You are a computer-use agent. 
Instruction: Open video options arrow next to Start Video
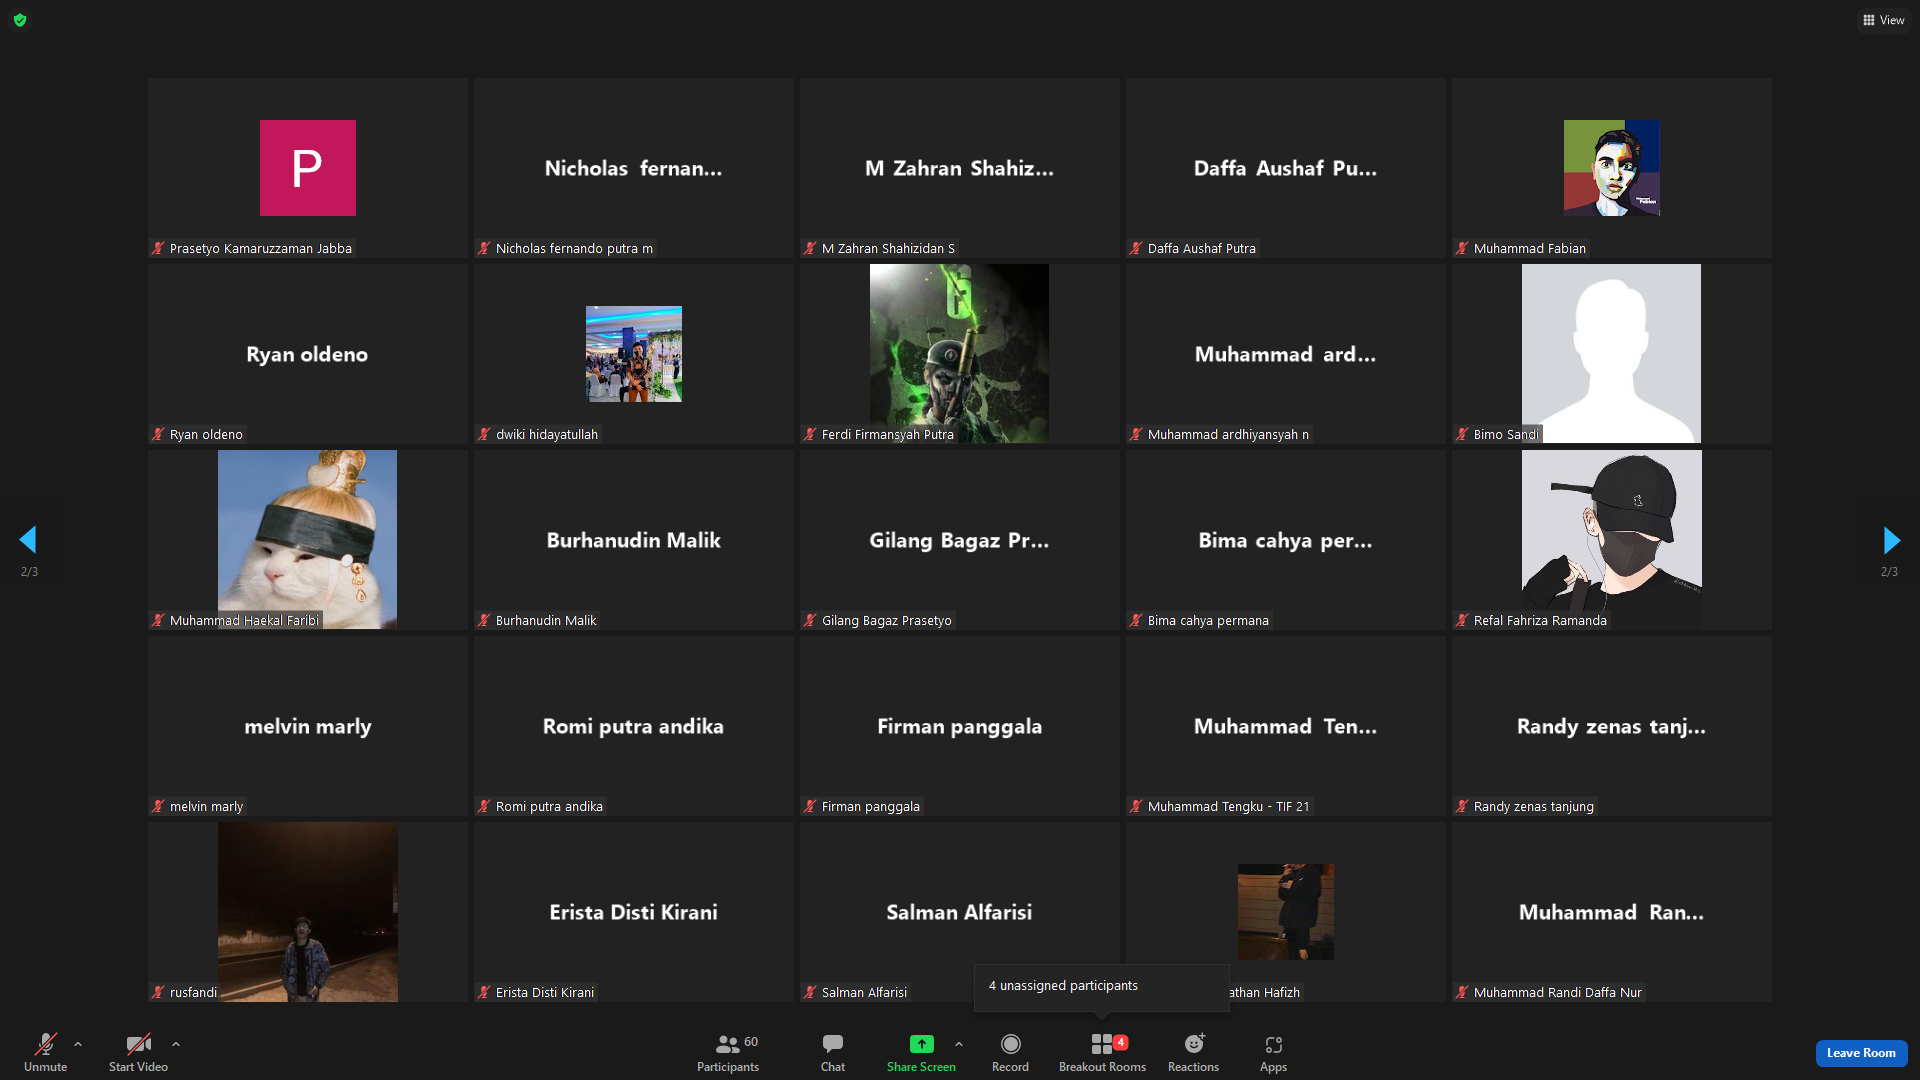coord(176,1044)
